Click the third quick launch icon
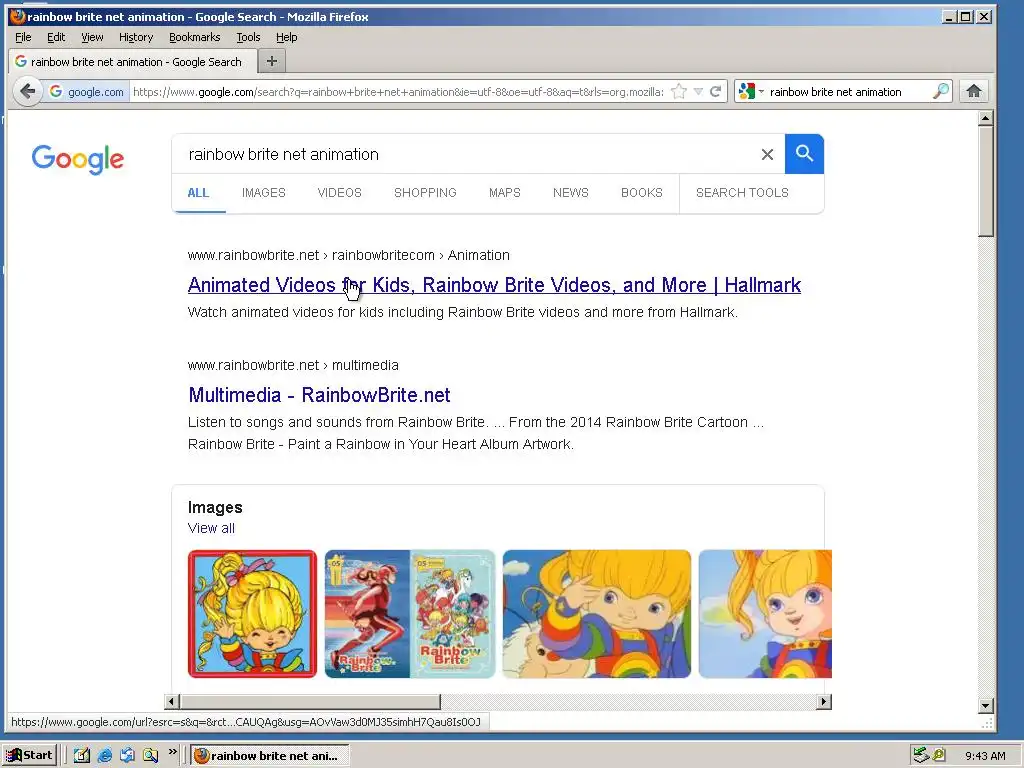The height and width of the screenshot is (768, 1024). coord(127,756)
